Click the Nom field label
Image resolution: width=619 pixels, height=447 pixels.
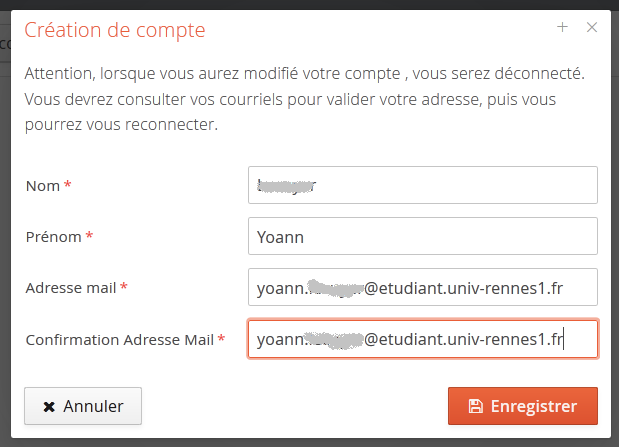tap(42, 185)
